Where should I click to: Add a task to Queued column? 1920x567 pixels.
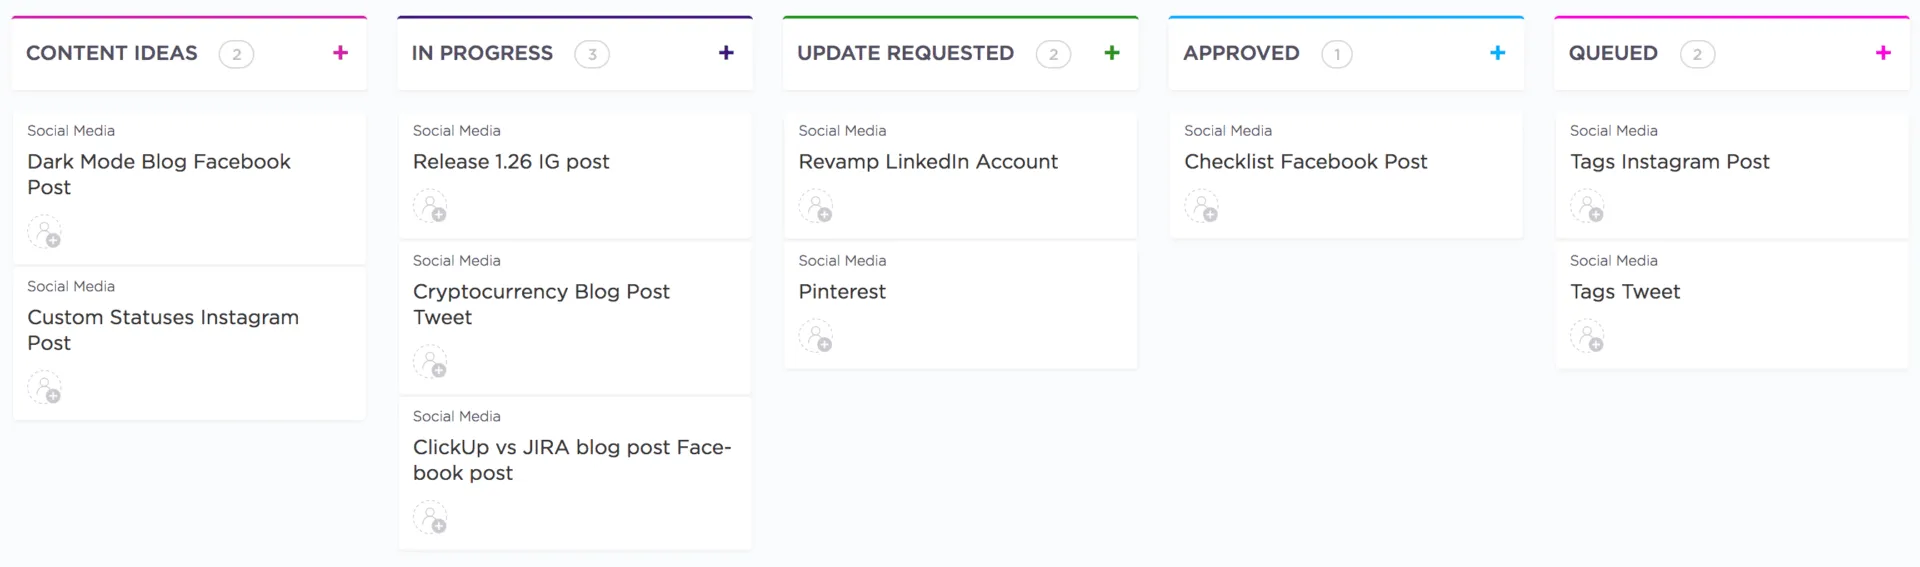[1883, 53]
